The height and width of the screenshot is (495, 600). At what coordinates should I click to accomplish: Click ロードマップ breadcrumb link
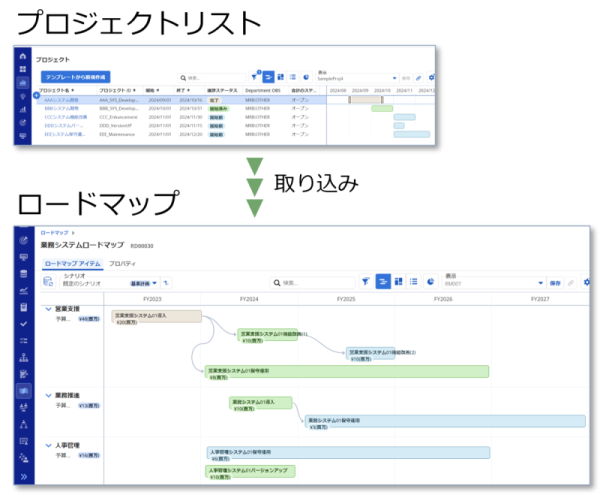54,233
